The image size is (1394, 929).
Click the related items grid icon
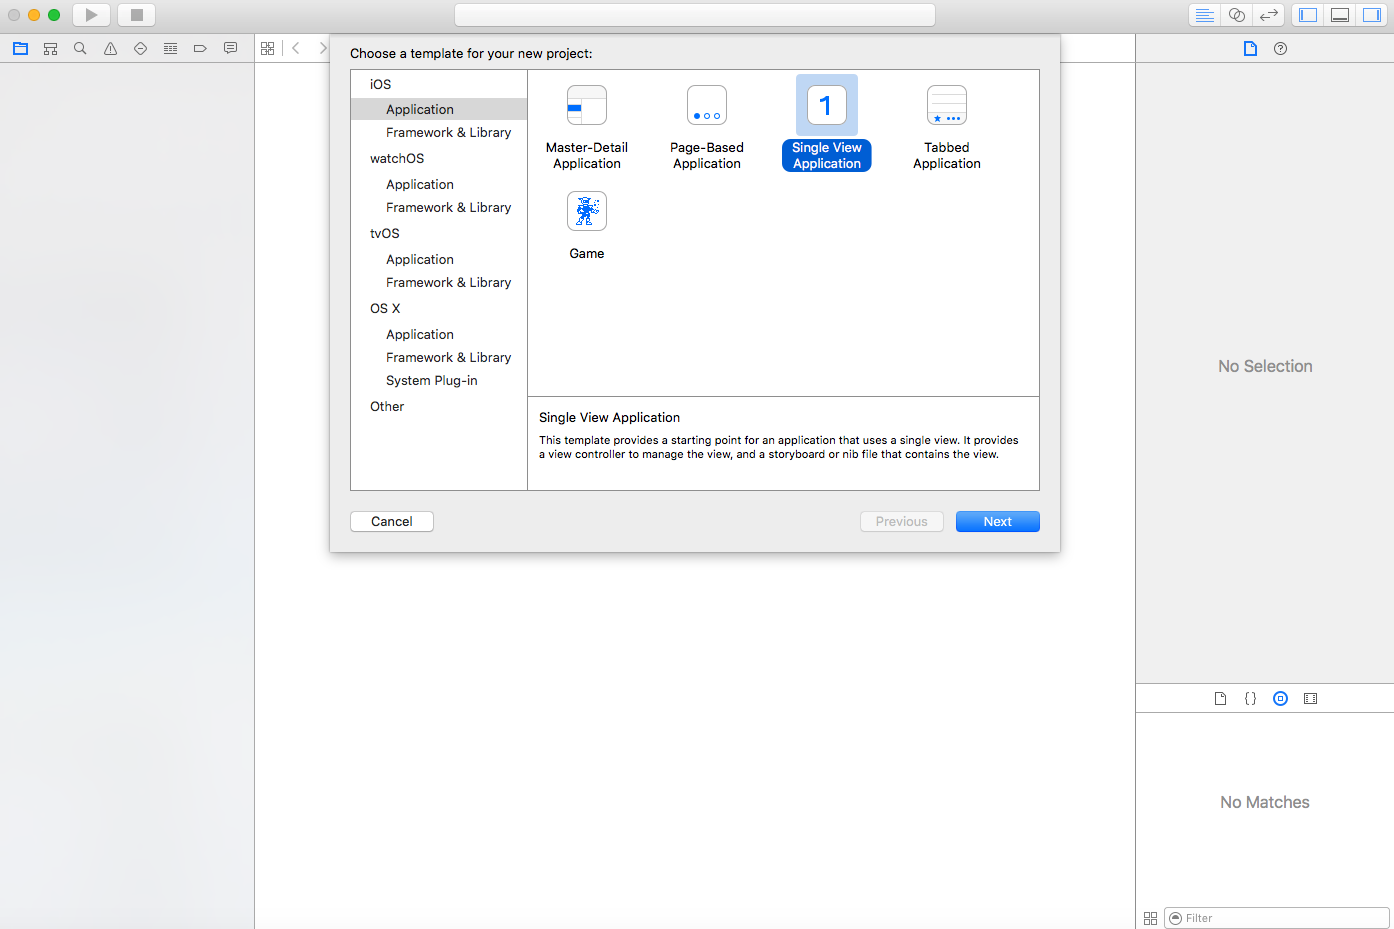pos(267,48)
